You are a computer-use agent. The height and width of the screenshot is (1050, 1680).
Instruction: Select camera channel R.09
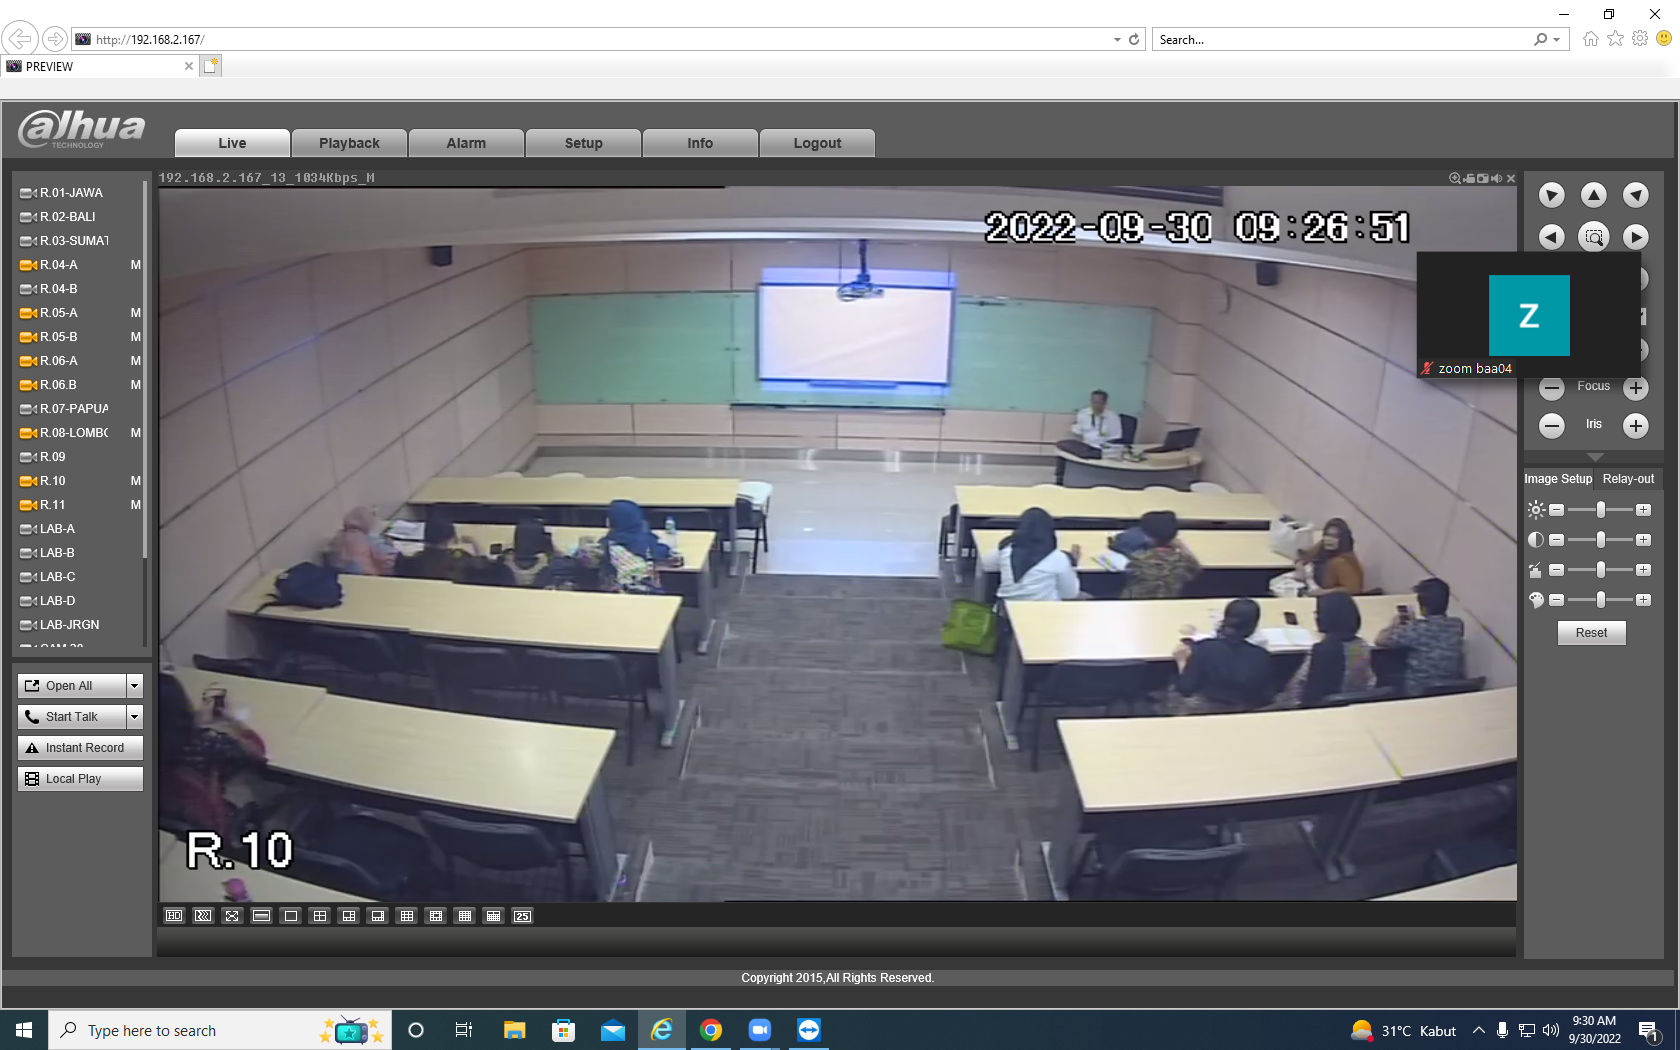[53, 457]
